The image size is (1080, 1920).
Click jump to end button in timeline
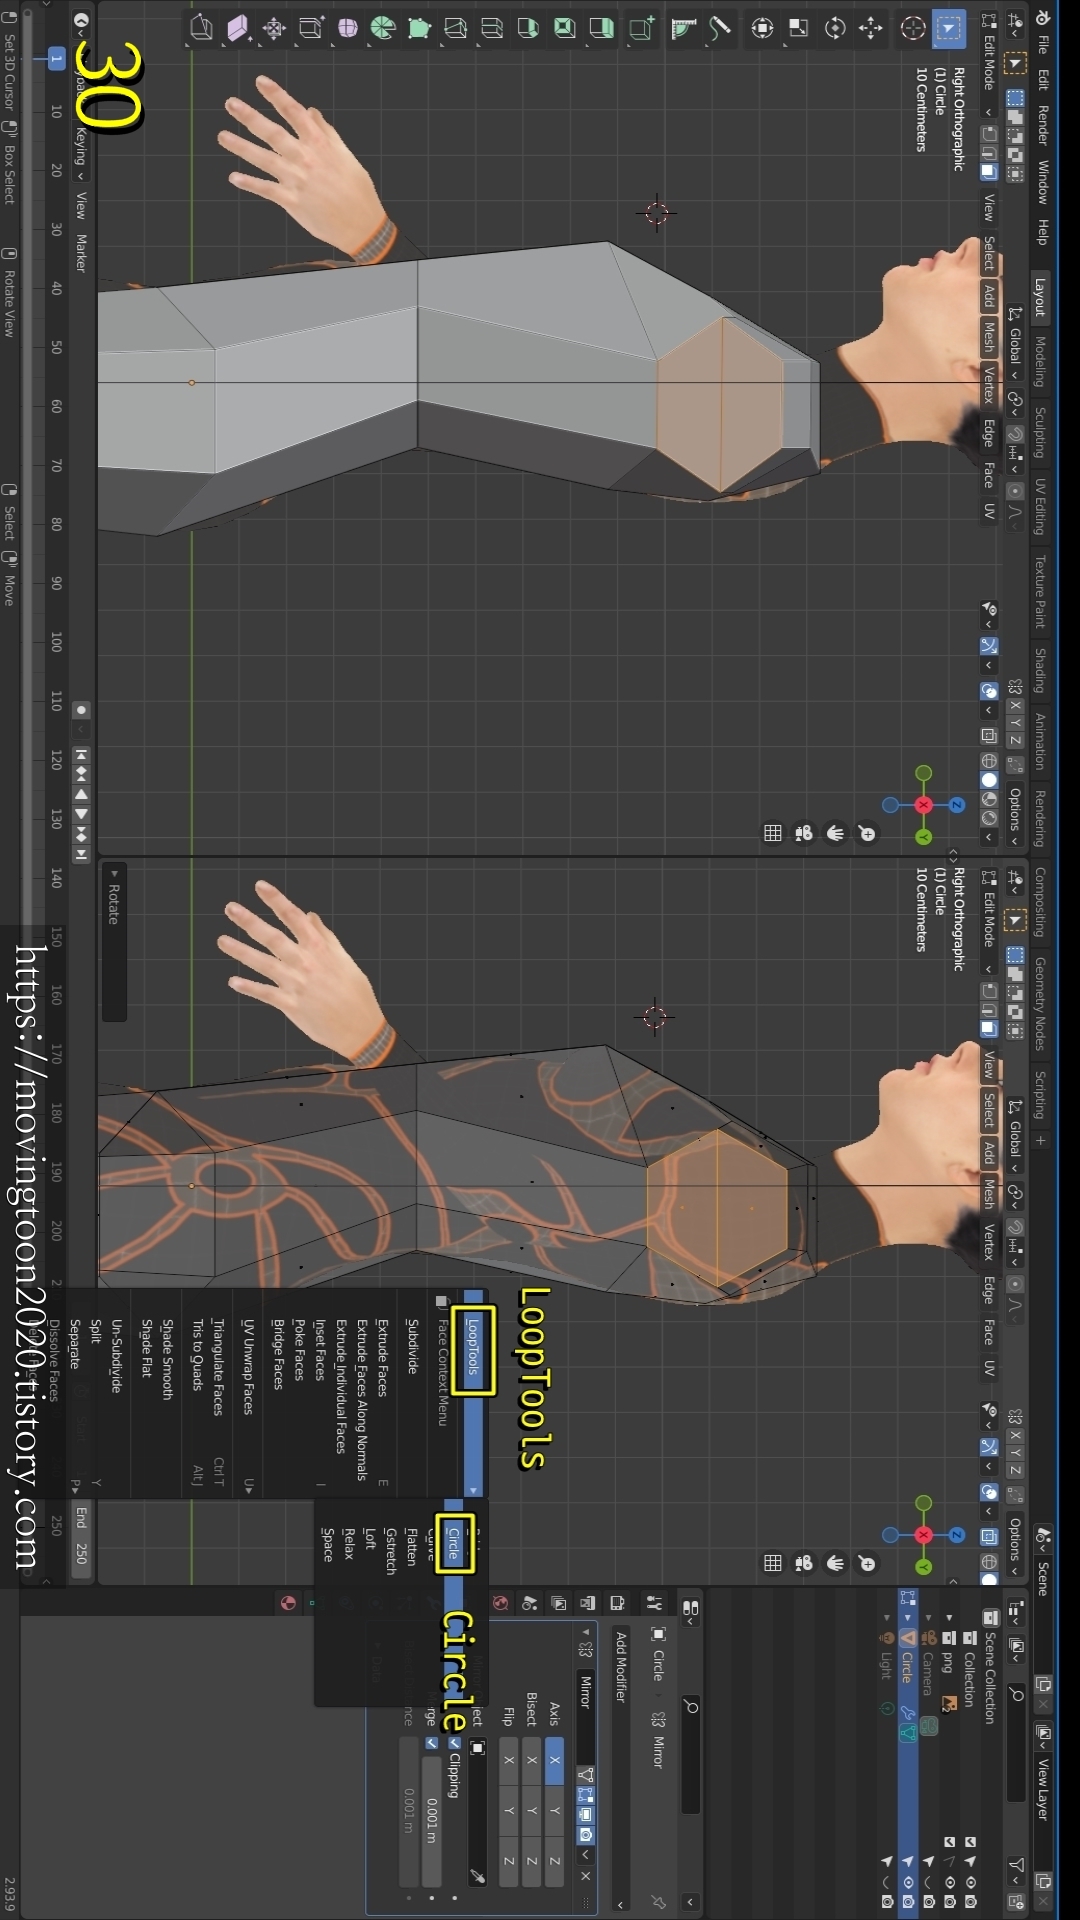(x=81, y=853)
